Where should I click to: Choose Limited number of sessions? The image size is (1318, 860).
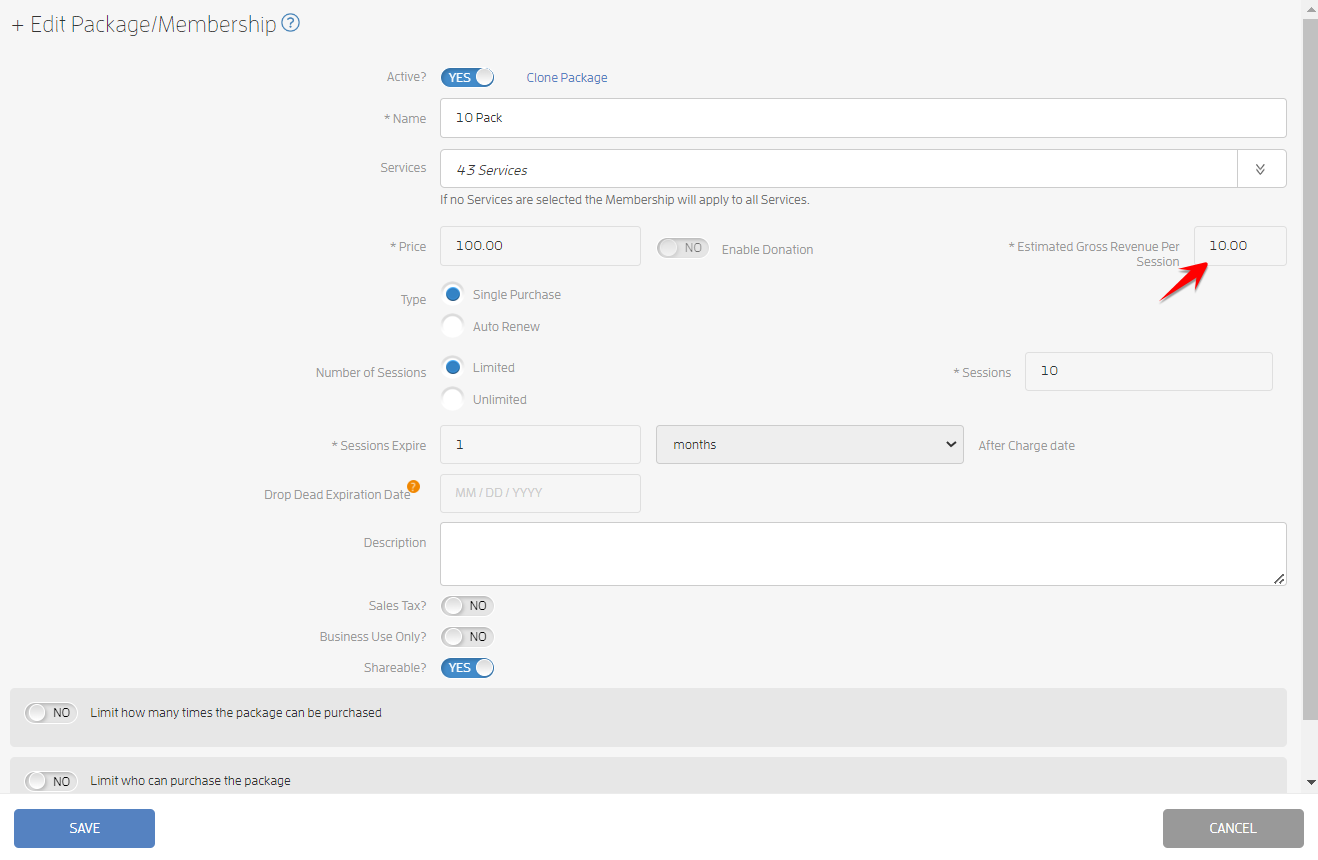[453, 367]
